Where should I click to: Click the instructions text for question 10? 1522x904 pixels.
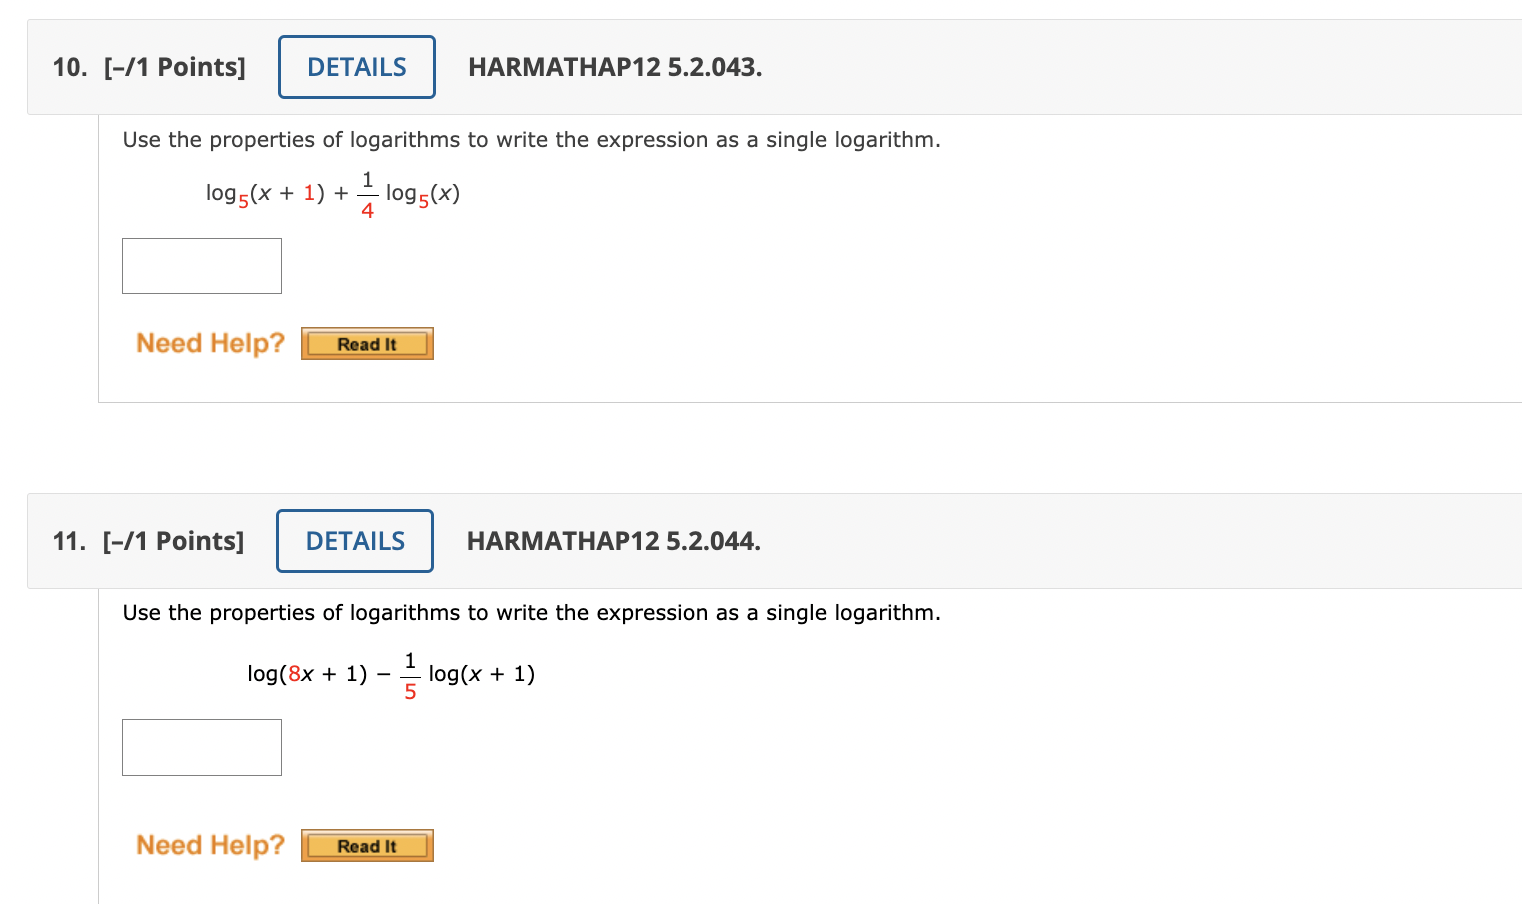531,139
